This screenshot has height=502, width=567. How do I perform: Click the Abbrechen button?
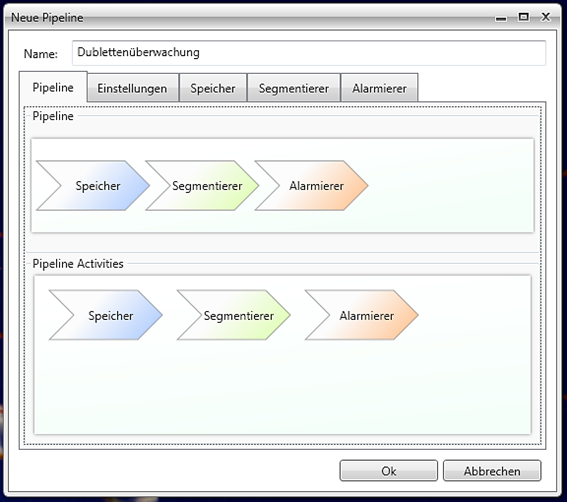(492, 471)
